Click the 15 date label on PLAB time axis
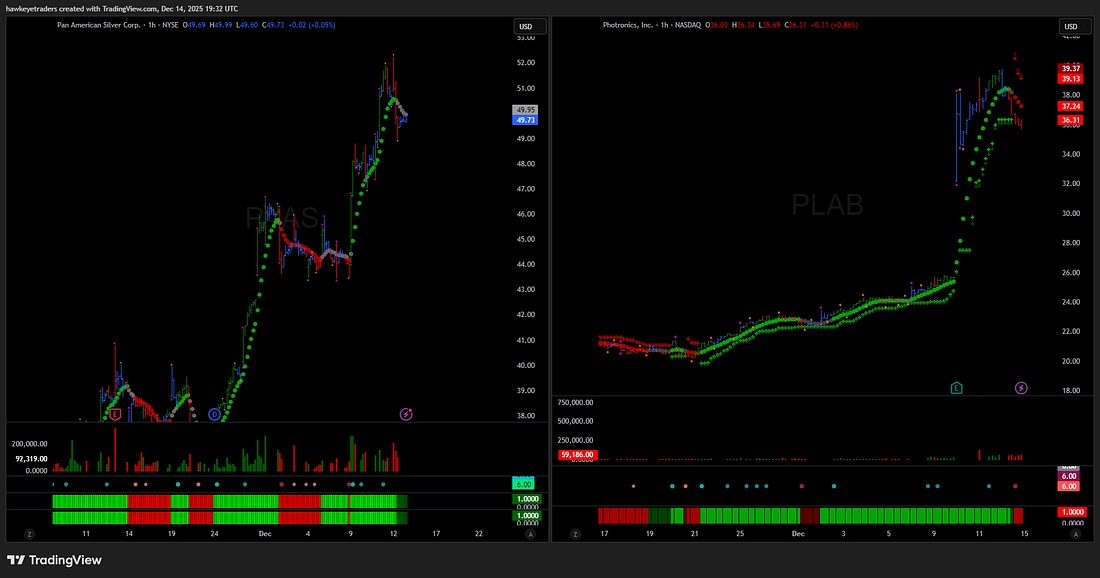 pyautogui.click(x=1024, y=534)
